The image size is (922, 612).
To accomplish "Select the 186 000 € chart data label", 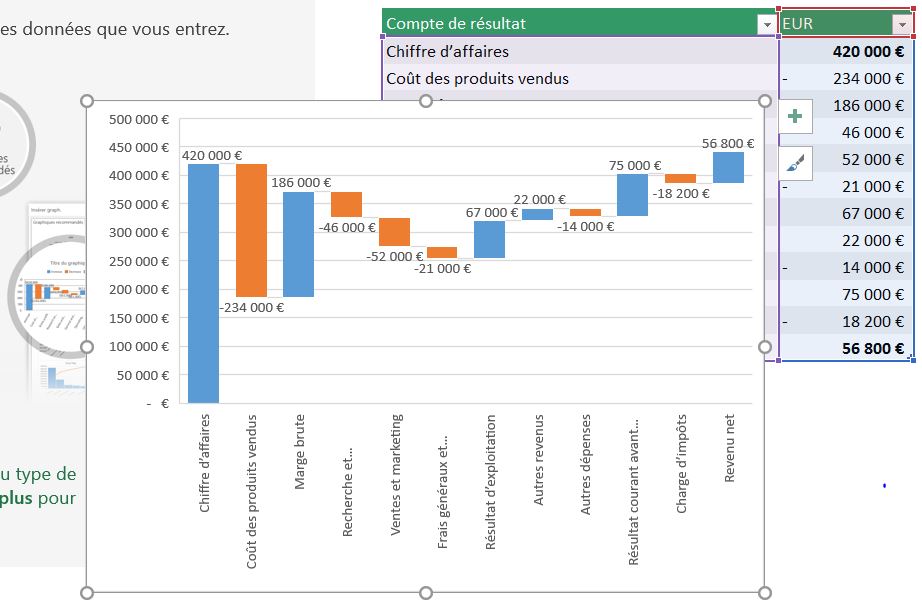I will 301,183.
